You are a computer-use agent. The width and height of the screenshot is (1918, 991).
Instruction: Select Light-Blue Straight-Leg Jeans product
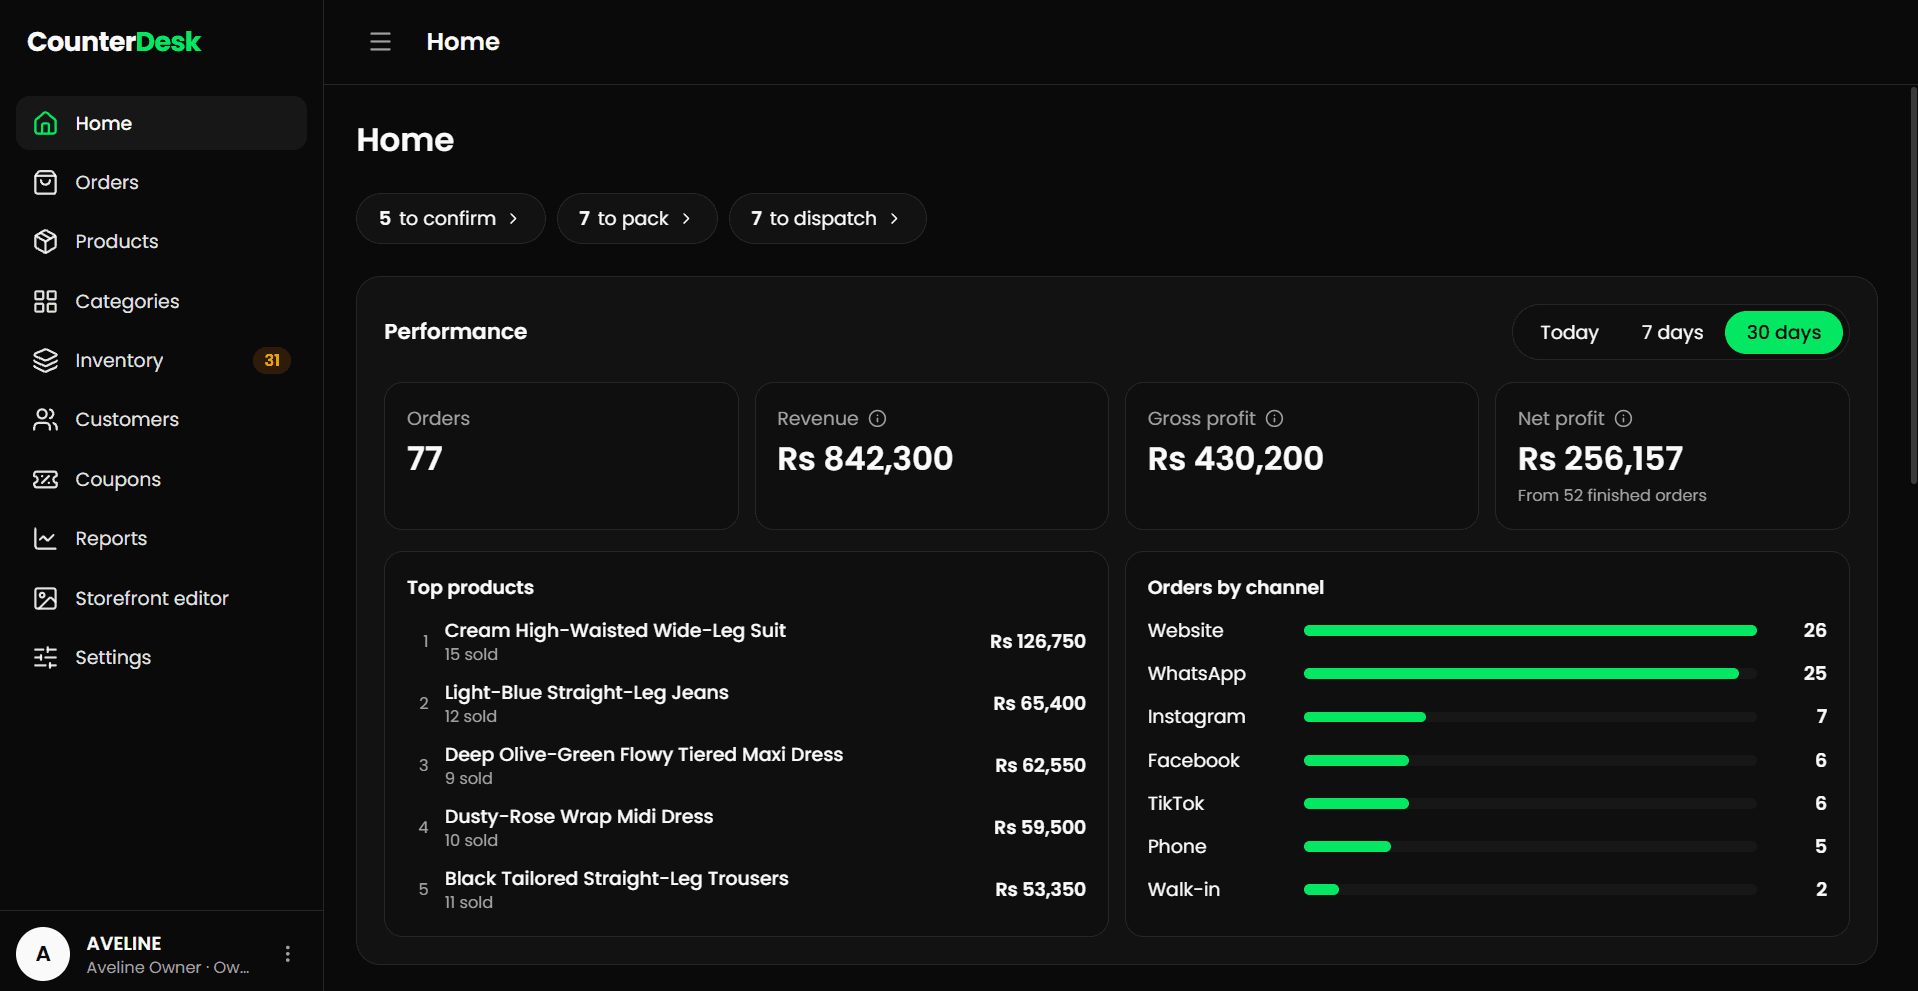pyautogui.click(x=745, y=703)
